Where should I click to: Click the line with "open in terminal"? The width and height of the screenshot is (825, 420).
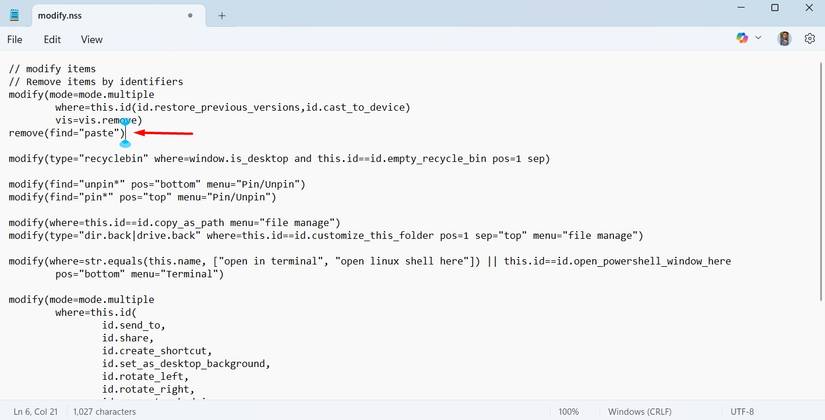pos(370,261)
